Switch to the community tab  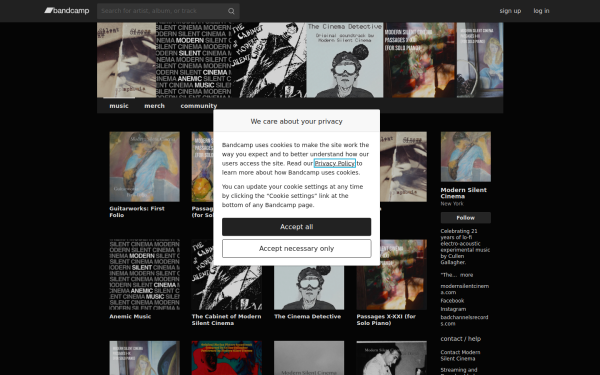(199, 106)
